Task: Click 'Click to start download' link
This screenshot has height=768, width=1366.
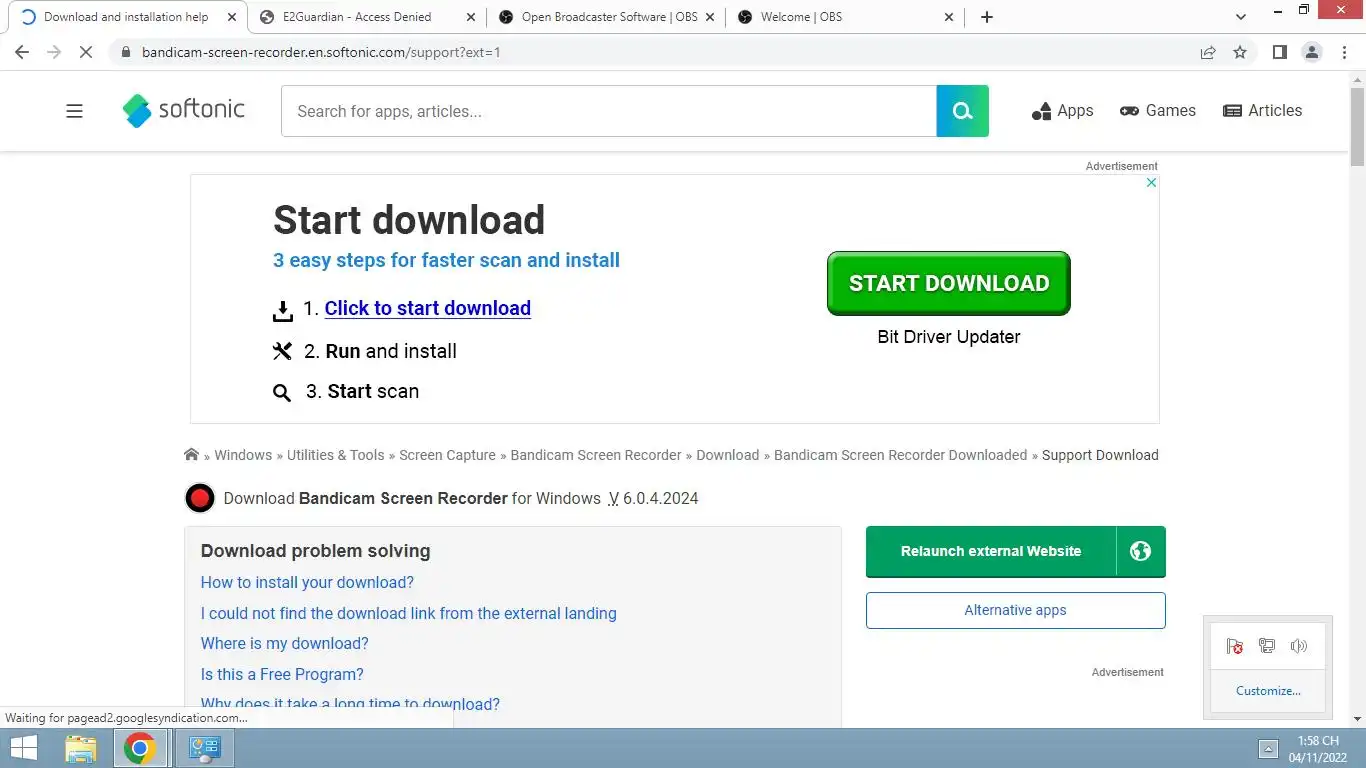Action: (427, 308)
